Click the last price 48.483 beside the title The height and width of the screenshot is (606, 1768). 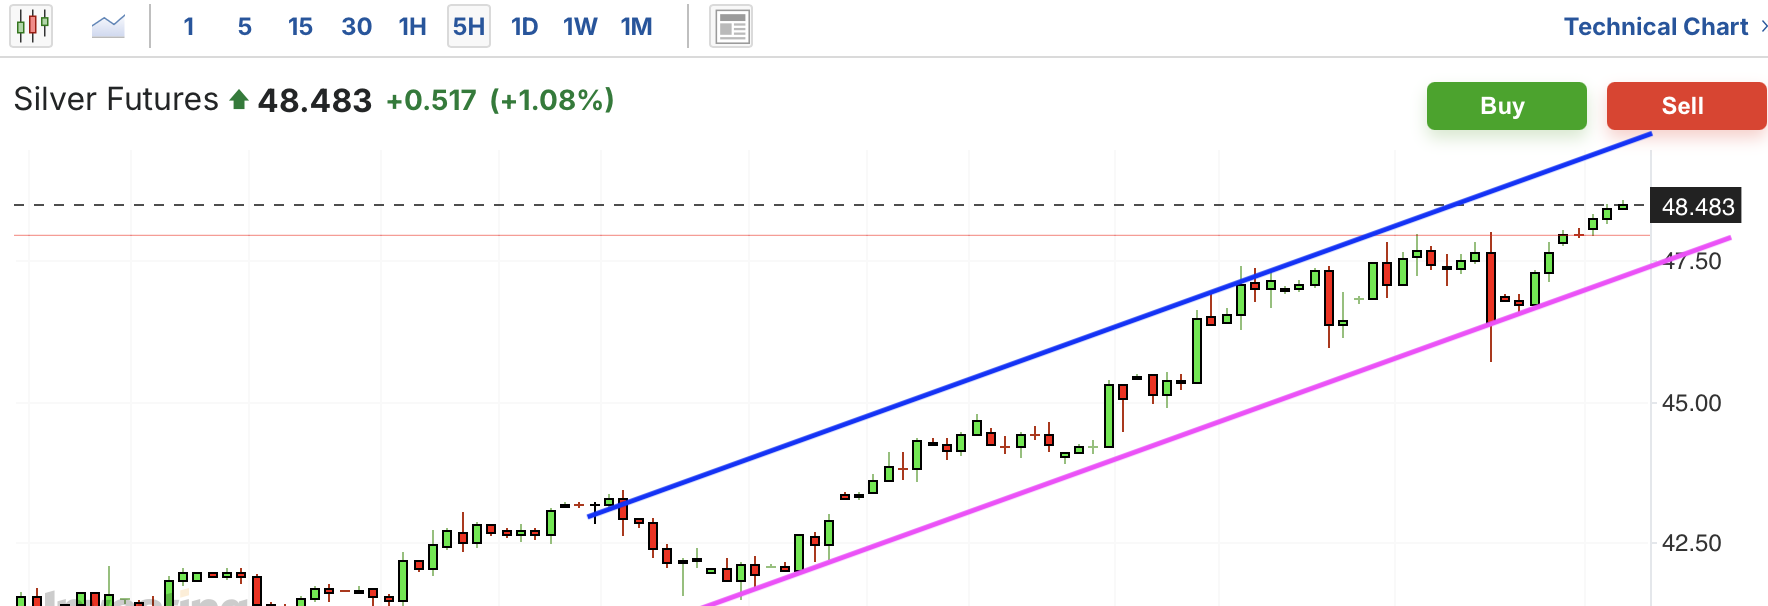tap(315, 101)
